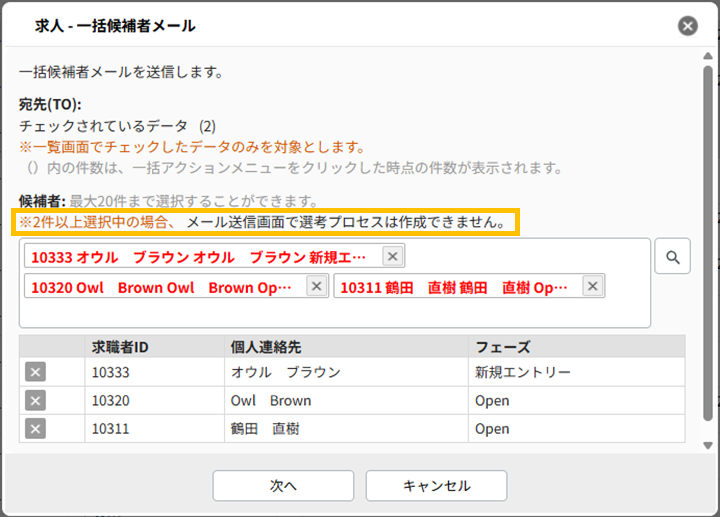Delete table row for job seeker 10320
Image resolution: width=720 pixels, height=517 pixels.
point(35,401)
